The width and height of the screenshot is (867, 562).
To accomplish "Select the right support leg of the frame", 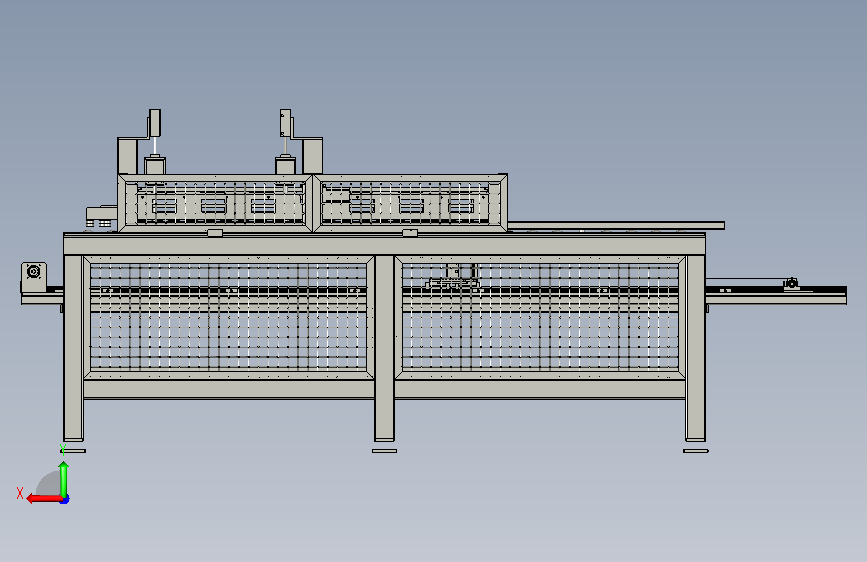I will click(696, 348).
